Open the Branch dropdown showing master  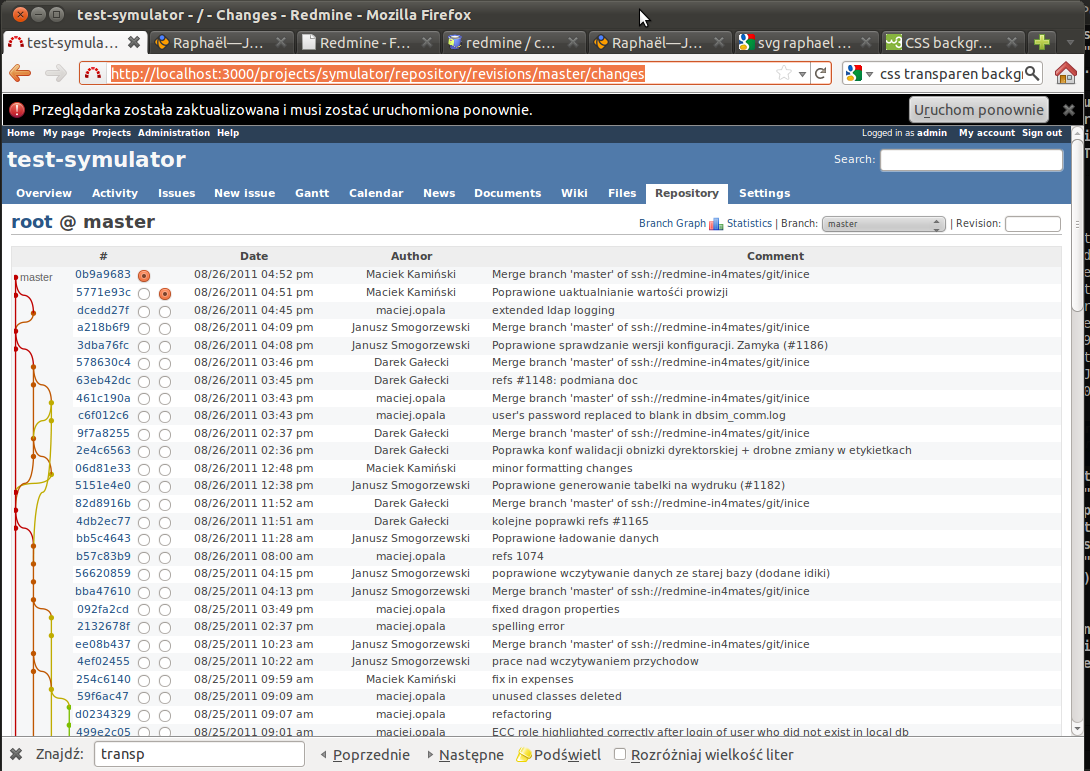tap(883, 224)
